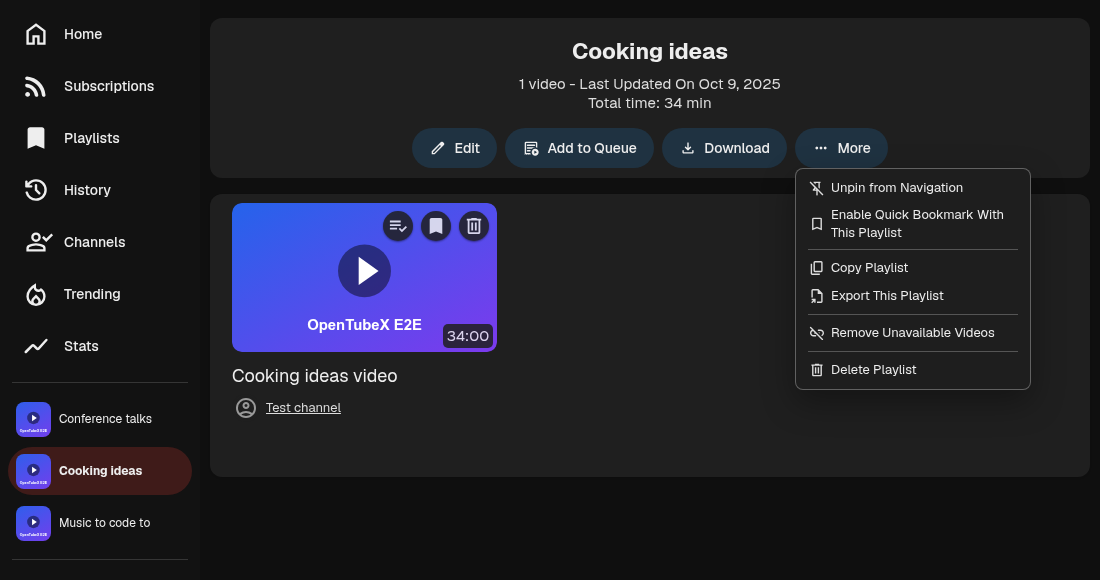Click the Copy Playlist icon
The height and width of the screenshot is (580, 1100).
(817, 268)
